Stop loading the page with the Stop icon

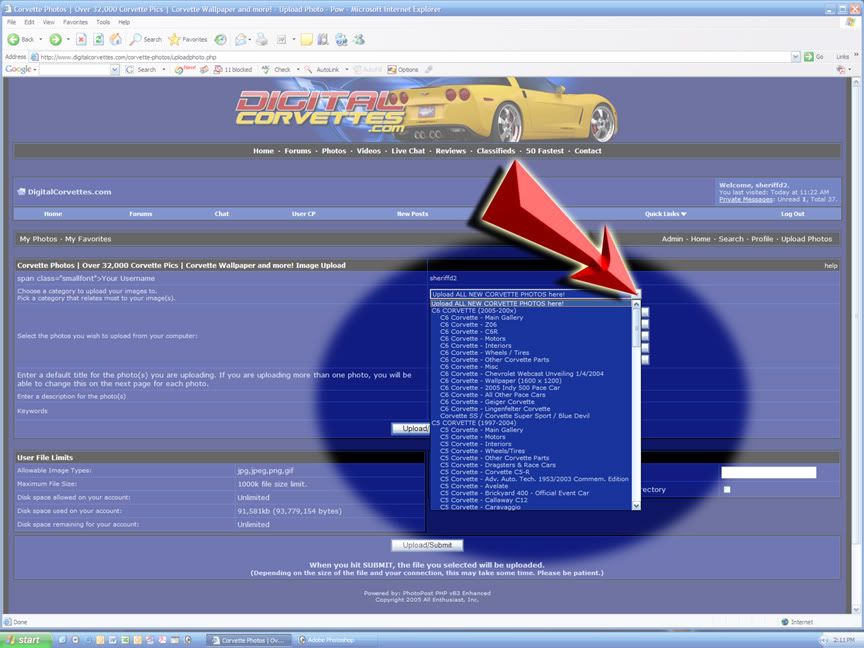[x=81, y=39]
